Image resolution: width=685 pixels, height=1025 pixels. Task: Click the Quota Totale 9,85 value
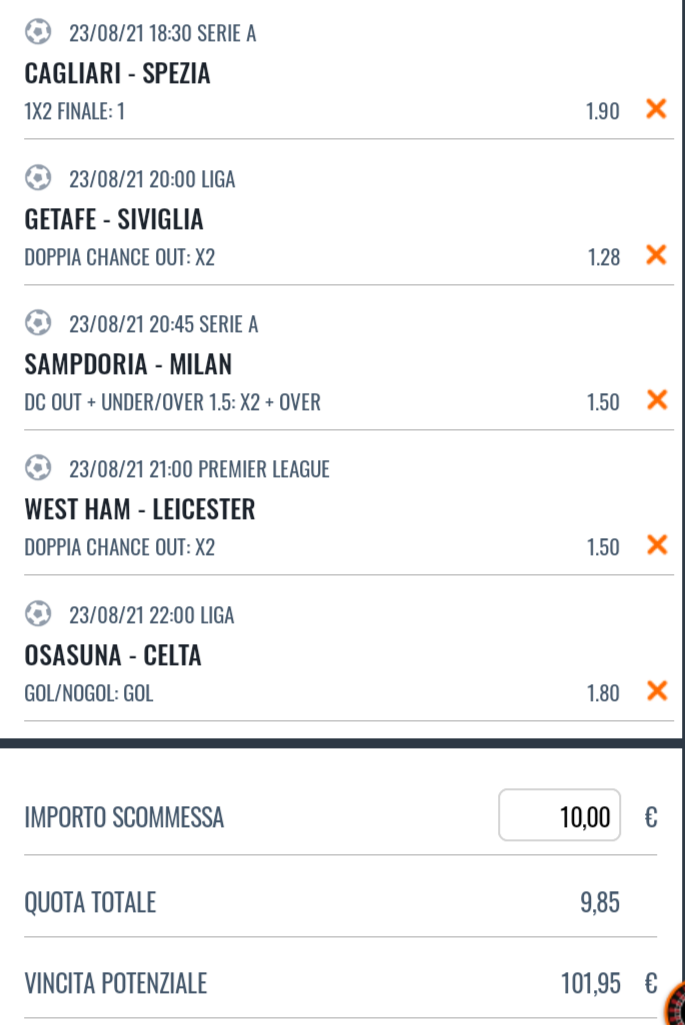point(600,903)
